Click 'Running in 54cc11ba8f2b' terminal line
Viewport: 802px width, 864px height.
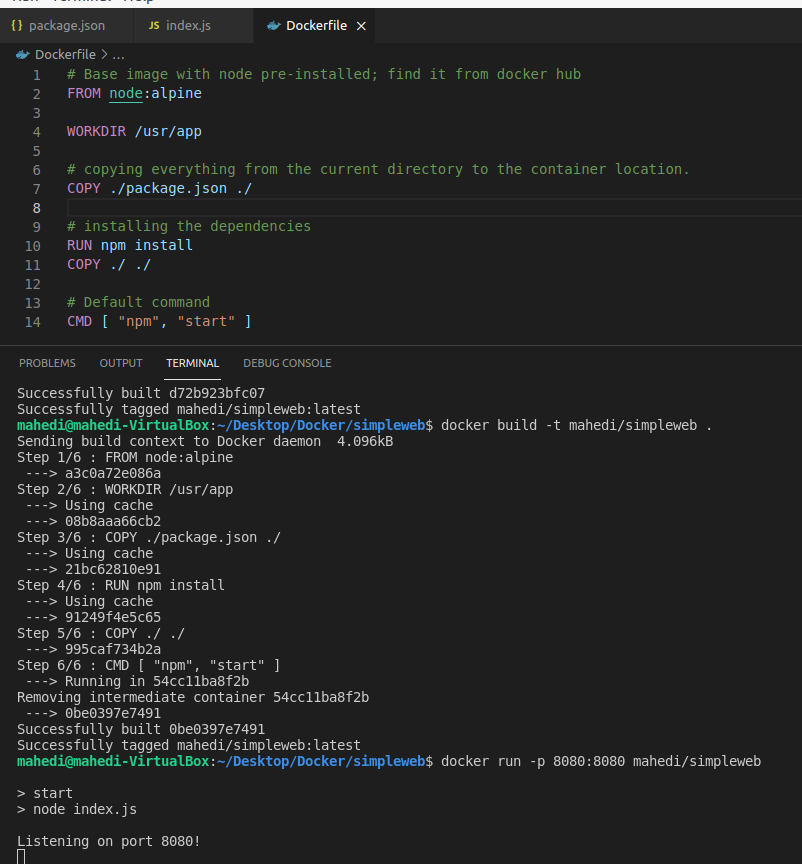click(x=157, y=682)
